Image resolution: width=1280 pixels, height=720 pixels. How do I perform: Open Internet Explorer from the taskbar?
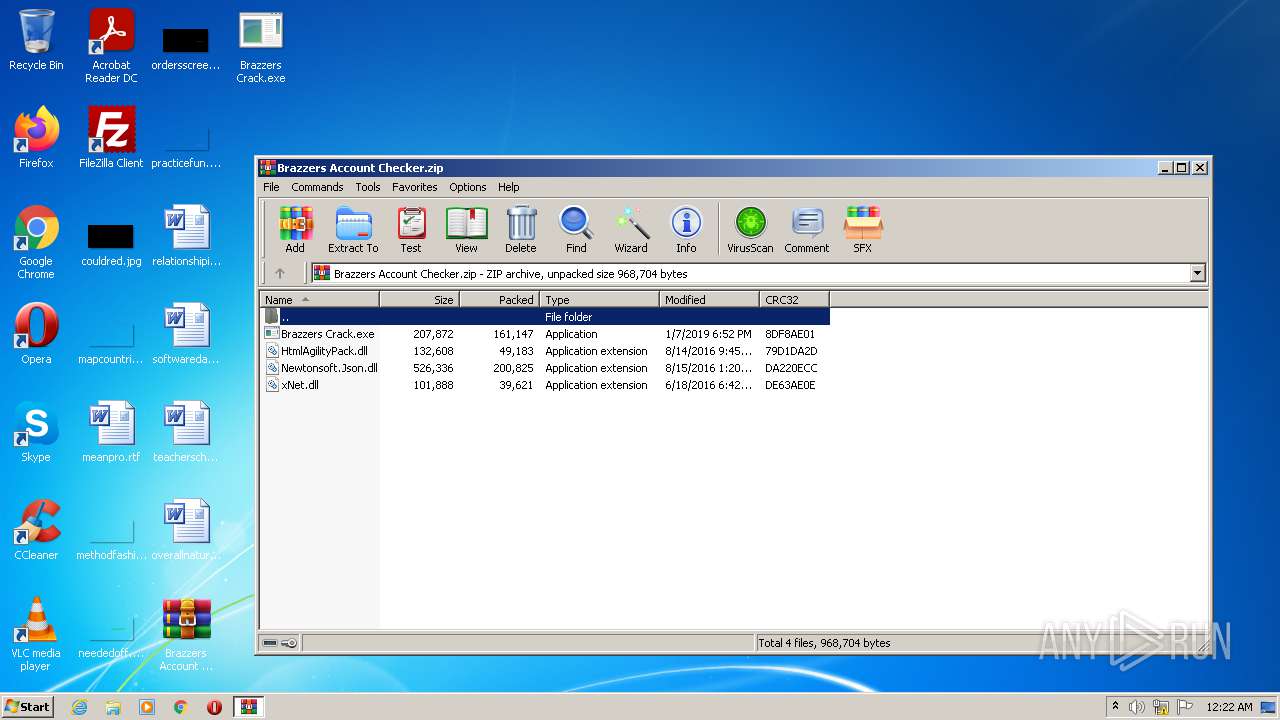pos(80,706)
